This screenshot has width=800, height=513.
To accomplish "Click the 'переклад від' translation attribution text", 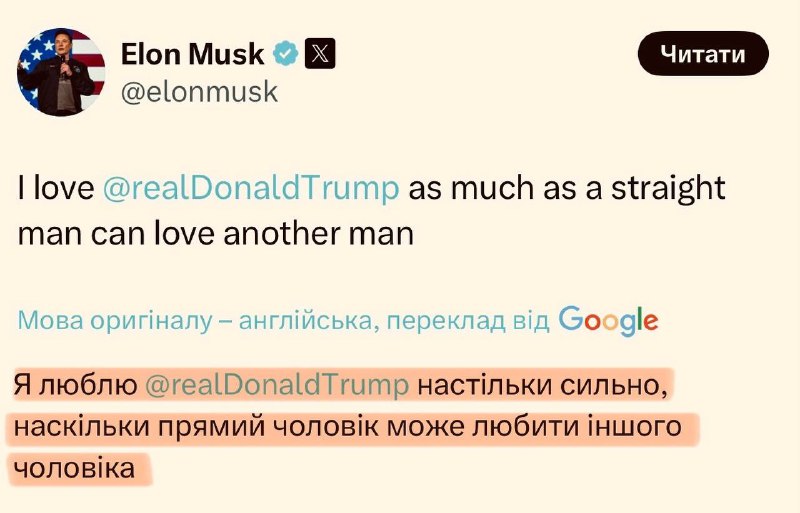I will click(468, 321).
